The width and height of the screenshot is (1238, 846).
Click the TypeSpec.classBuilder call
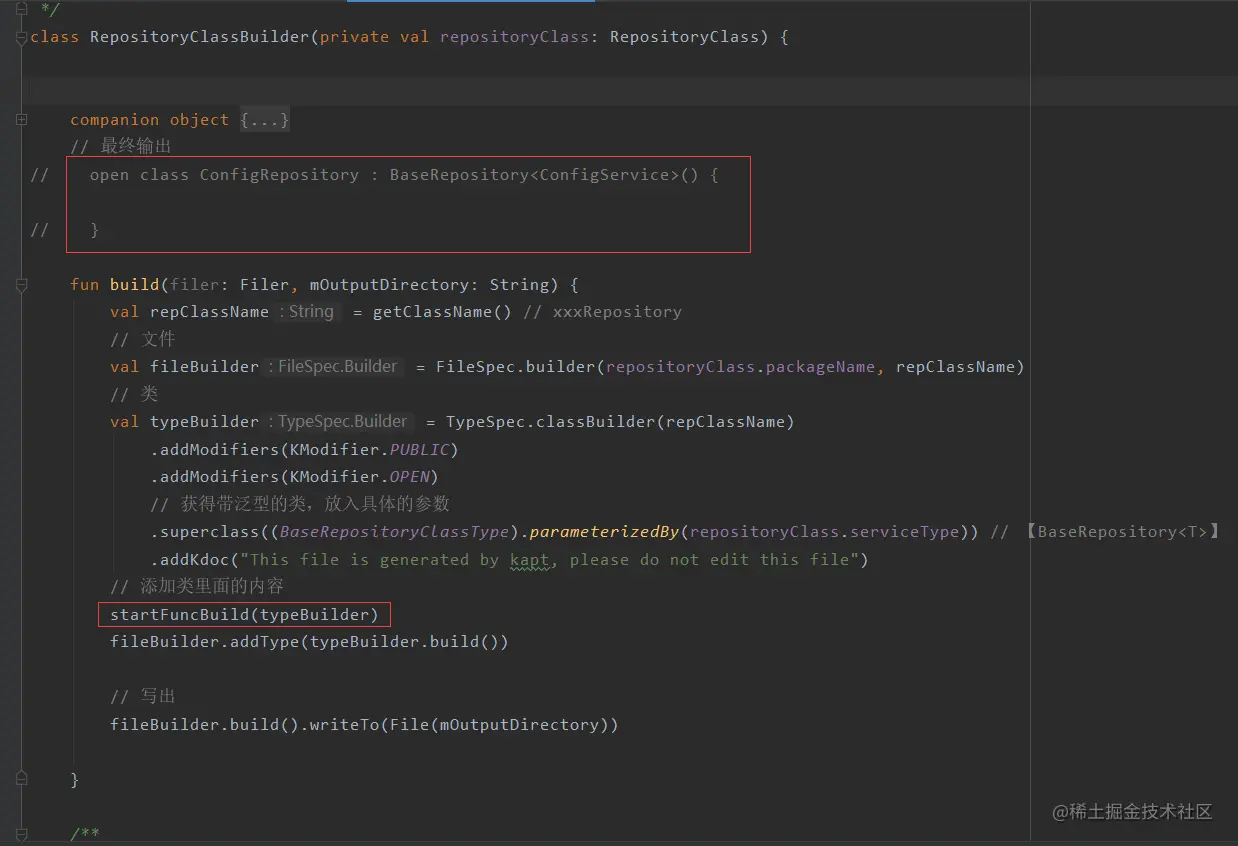[551, 422]
